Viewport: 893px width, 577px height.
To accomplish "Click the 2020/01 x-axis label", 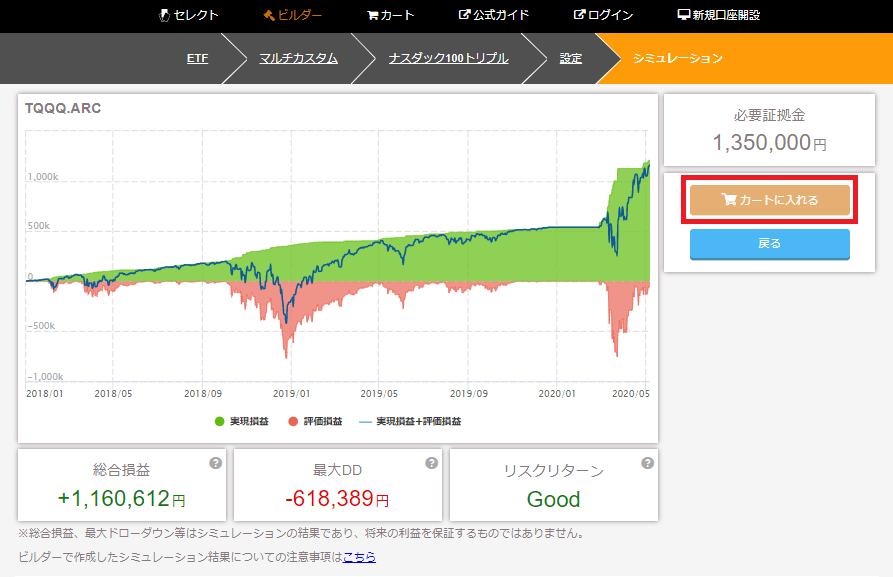I will (557, 394).
